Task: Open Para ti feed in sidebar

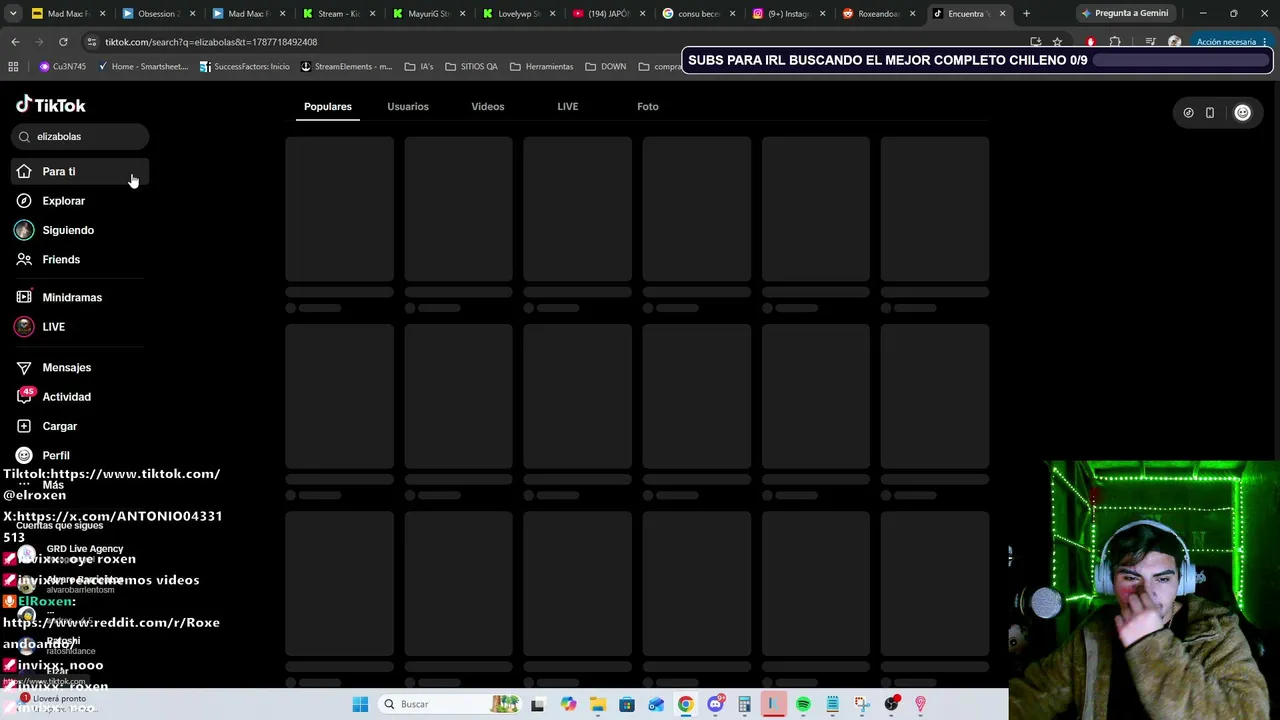Action: (x=80, y=172)
